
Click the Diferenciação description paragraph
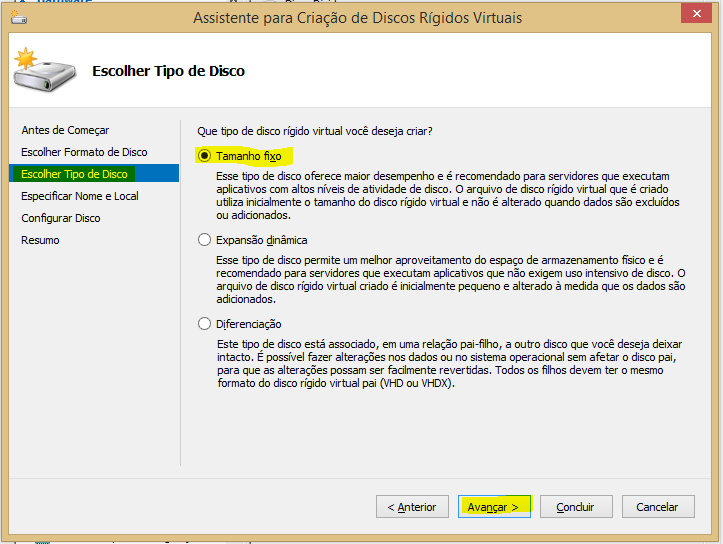pyautogui.click(x=450, y=363)
